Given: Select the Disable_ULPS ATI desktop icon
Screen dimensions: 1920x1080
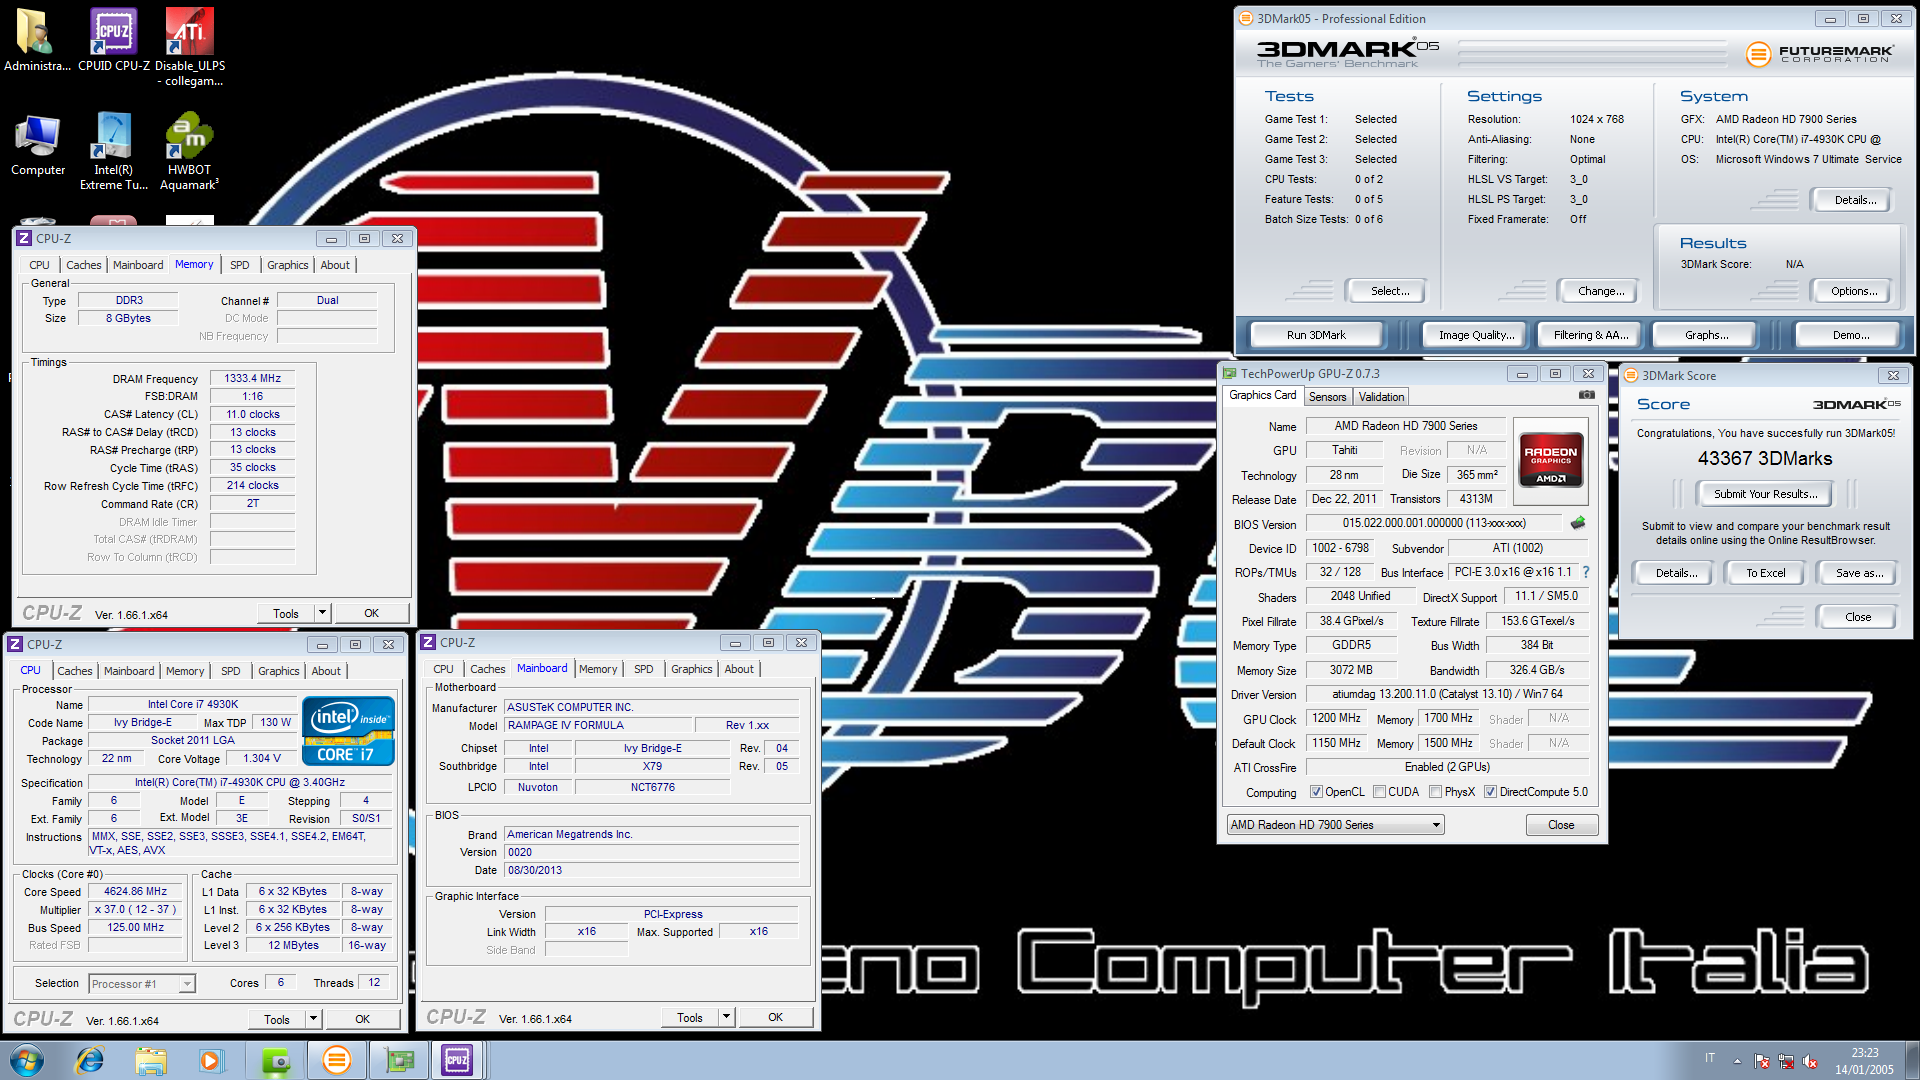Looking at the screenshot, I should pyautogui.click(x=190, y=47).
